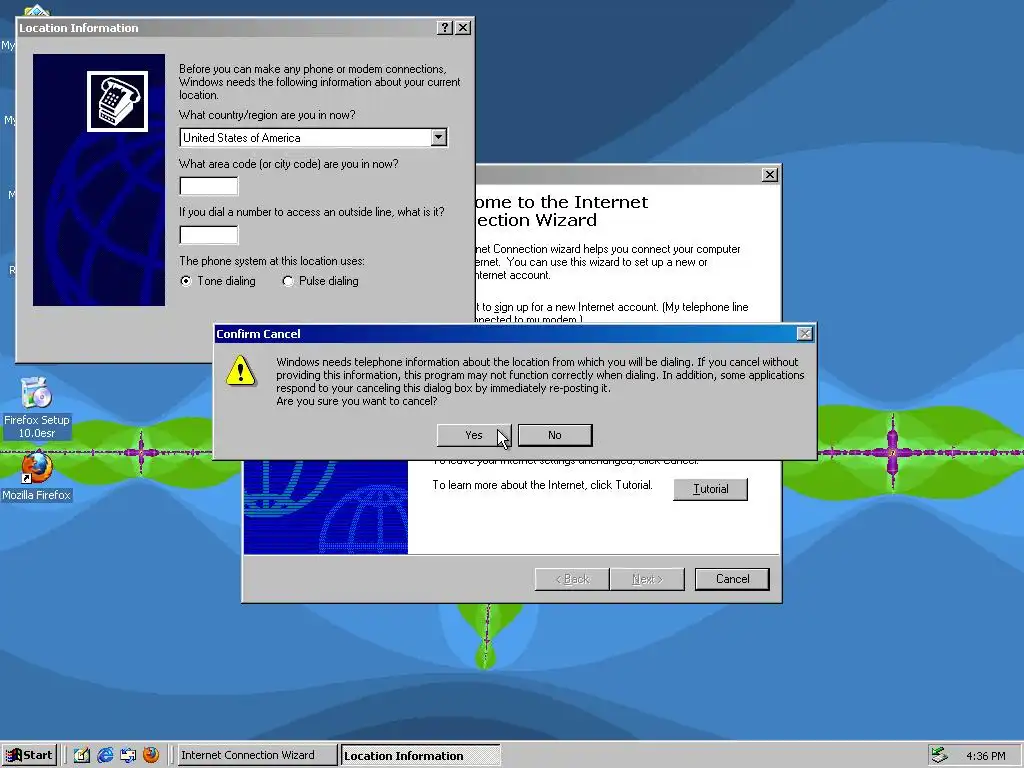
Task: Open the country/region dropdown
Action: click(439, 137)
